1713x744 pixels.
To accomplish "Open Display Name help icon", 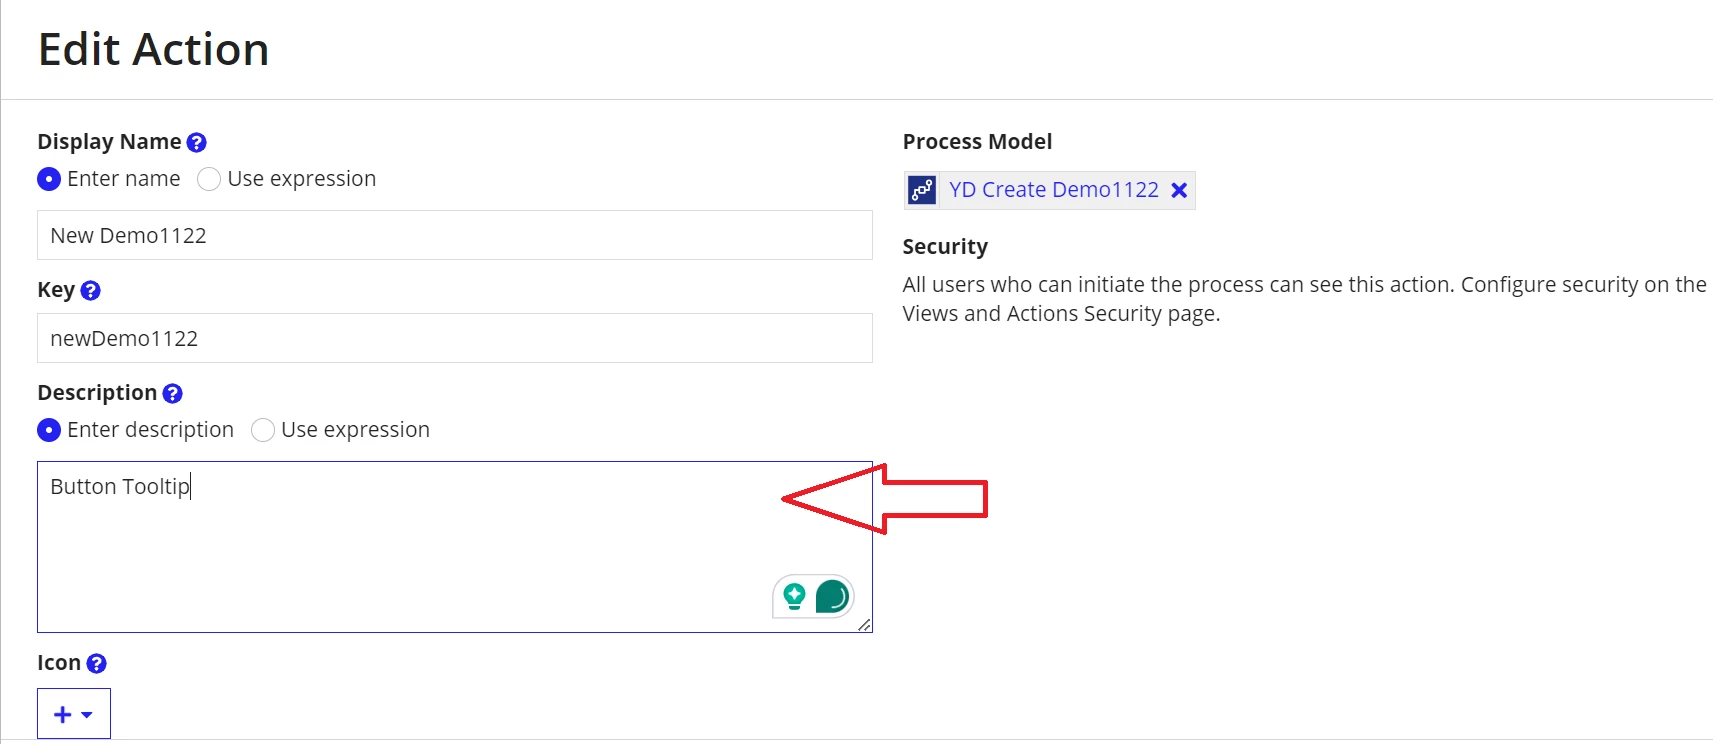I will click(197, 142).
